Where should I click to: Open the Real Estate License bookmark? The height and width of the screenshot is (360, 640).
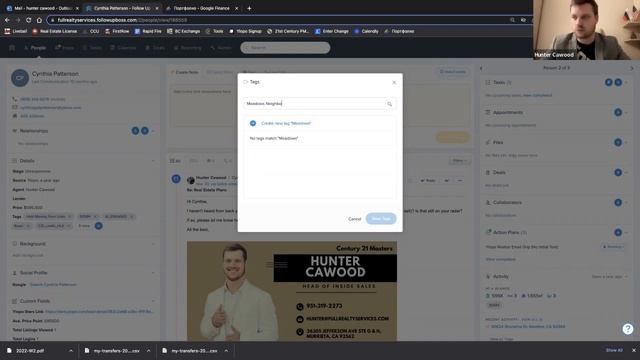coord(55,31)
